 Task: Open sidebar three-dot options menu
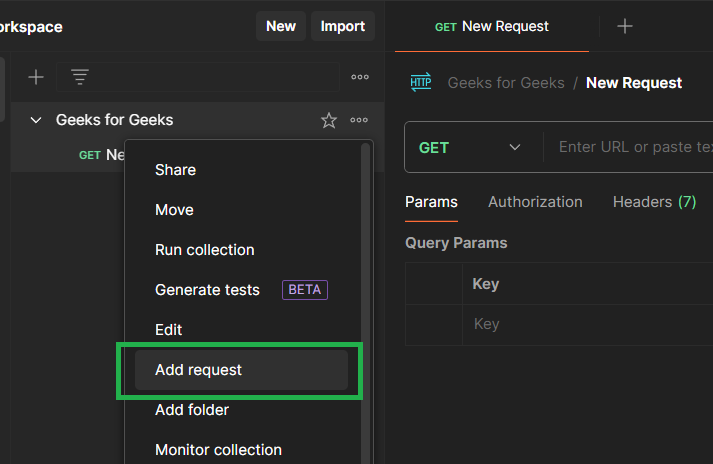360,77
